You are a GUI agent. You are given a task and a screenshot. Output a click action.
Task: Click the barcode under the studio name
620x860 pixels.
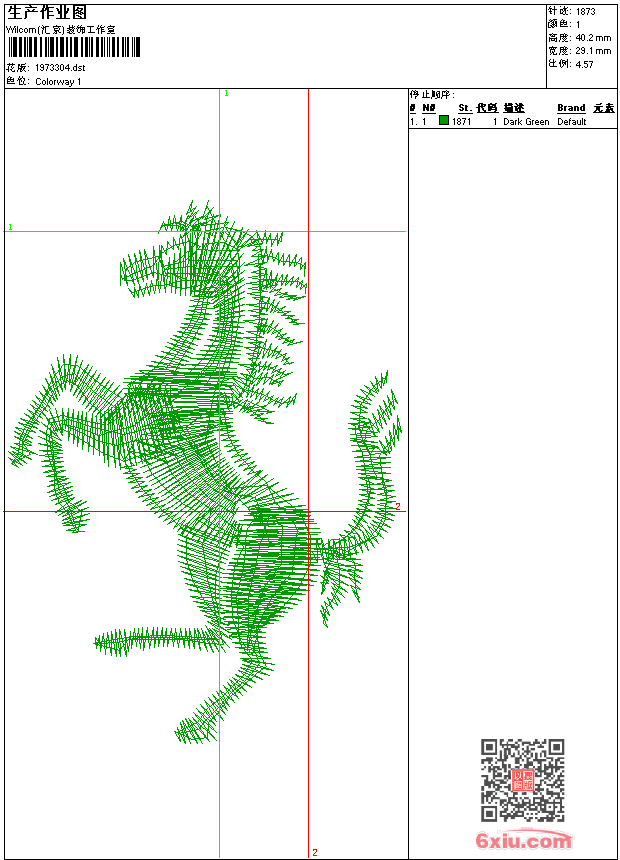click(x=74, y=47)
